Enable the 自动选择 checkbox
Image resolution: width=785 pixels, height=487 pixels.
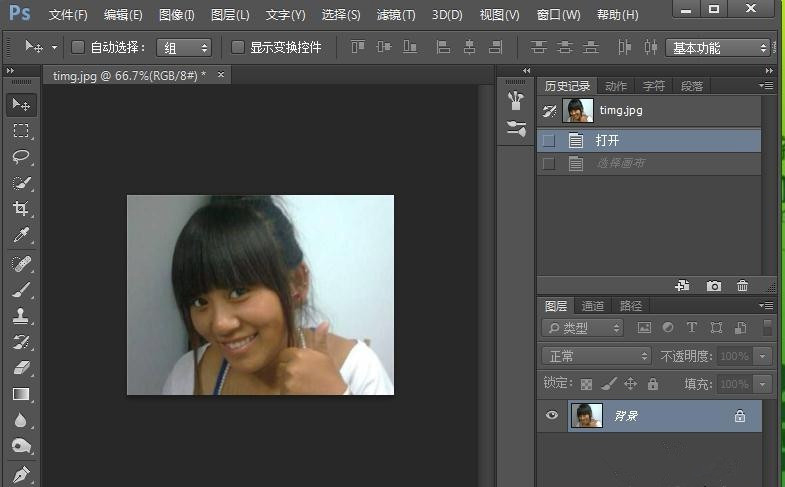(x=79, y=47)
